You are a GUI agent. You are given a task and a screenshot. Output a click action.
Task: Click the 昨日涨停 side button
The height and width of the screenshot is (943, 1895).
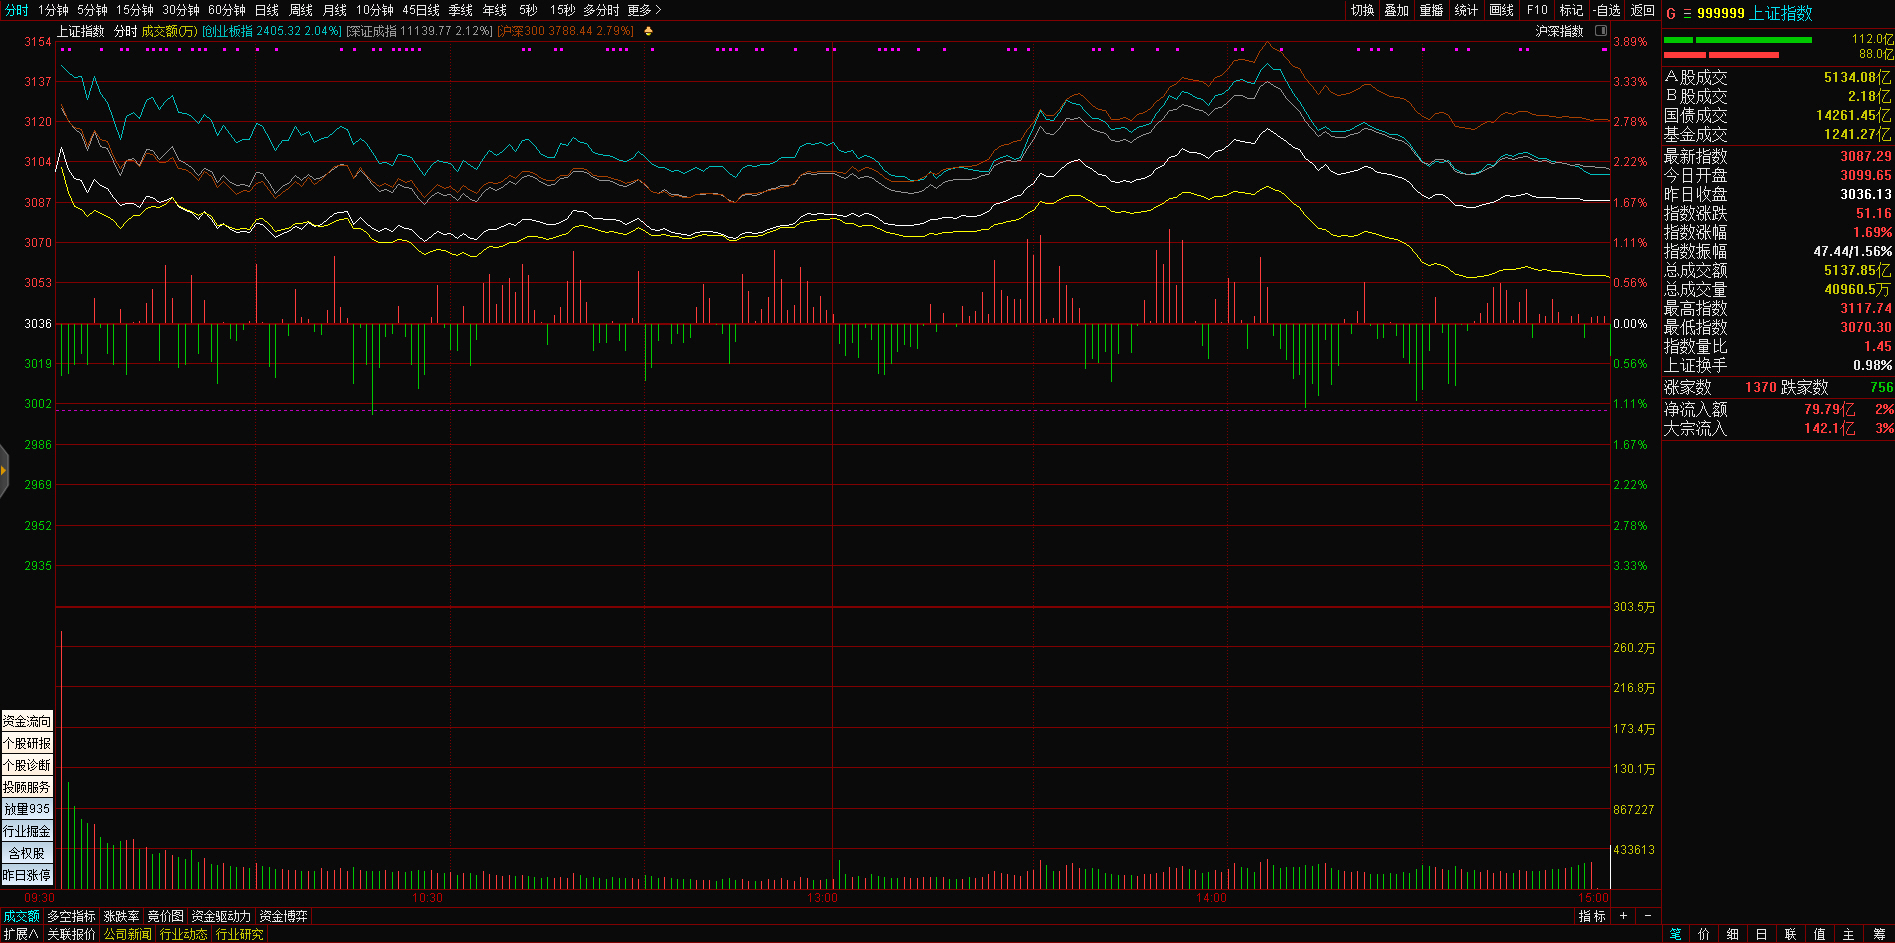tap(26, 875)
